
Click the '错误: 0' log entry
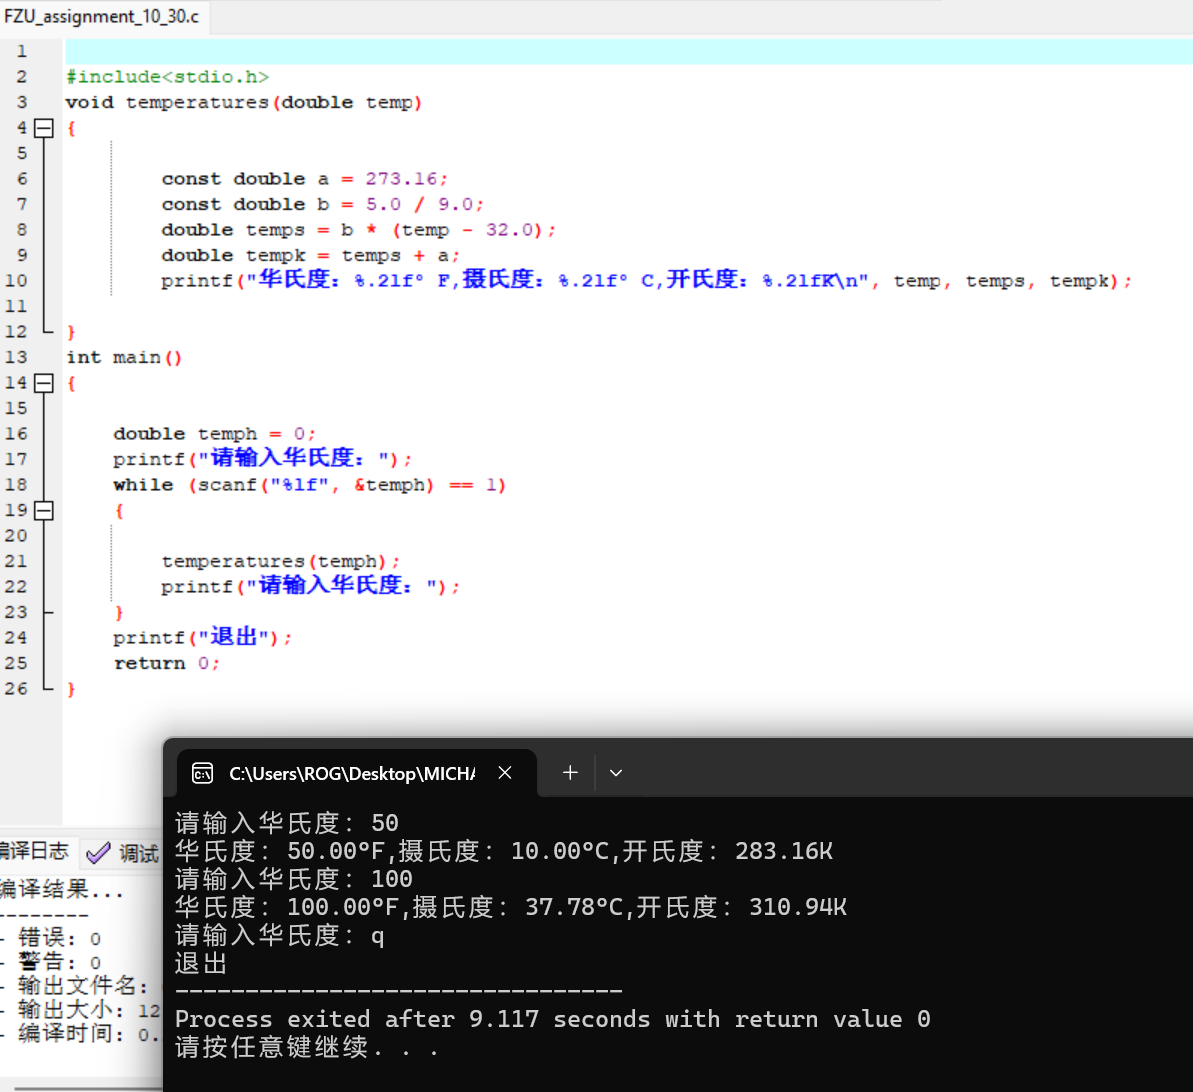pyautogui.click(x=59, y=938)
